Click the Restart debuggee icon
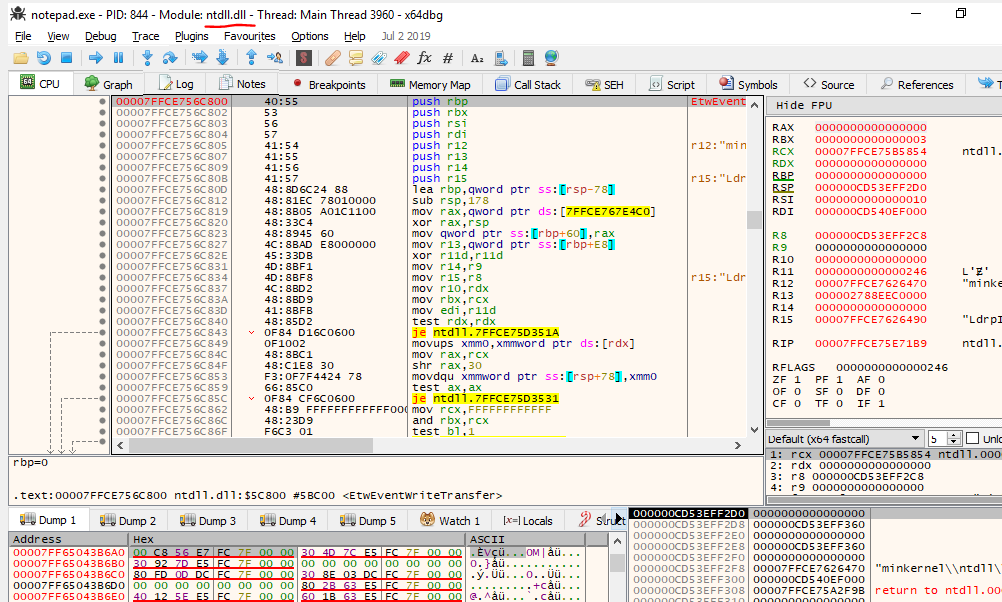Viewport: 1002px width, 602px height. click(x=43, y=58)
